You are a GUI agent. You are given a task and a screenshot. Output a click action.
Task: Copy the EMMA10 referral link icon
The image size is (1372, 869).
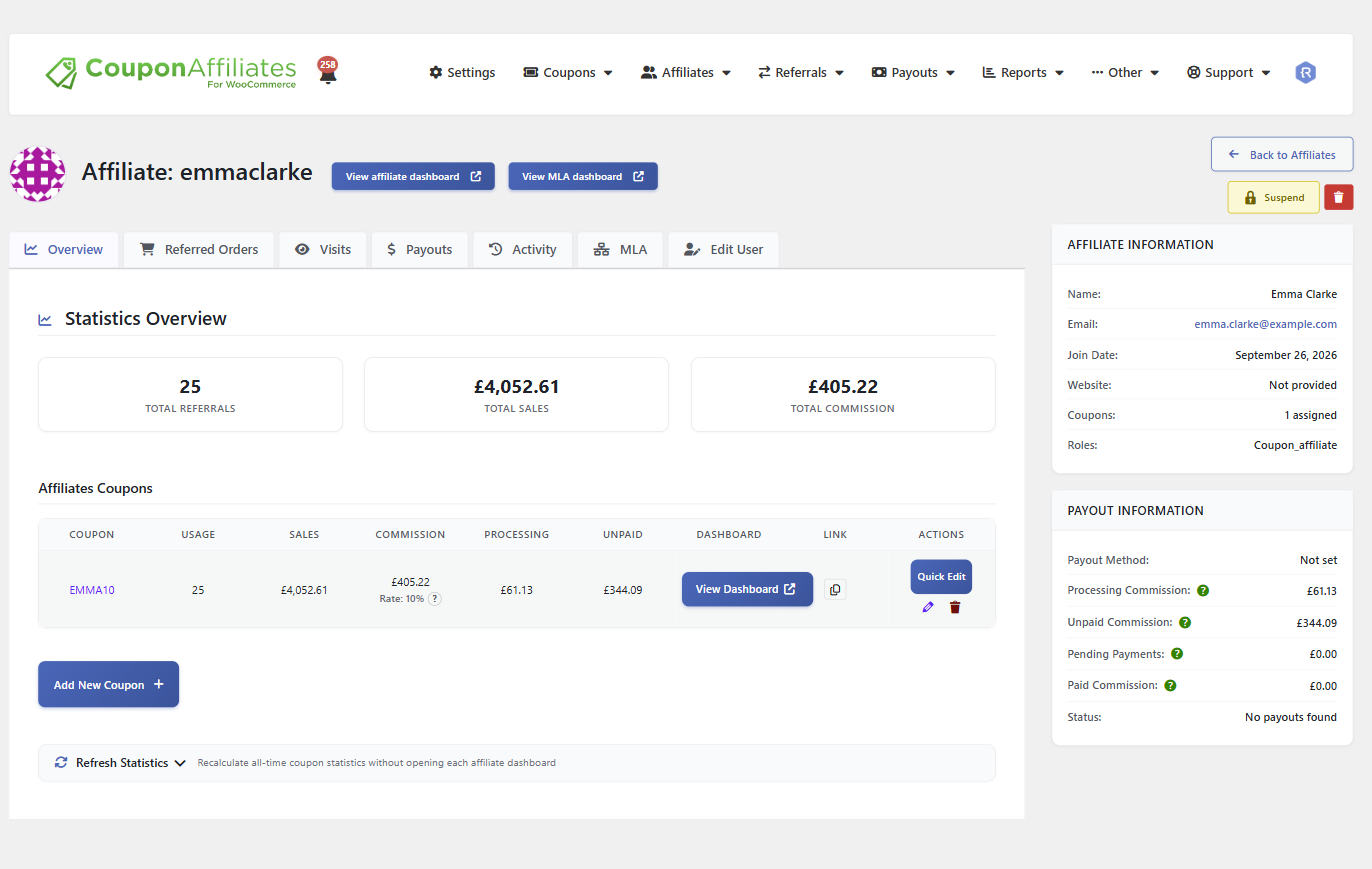point(835,589)
